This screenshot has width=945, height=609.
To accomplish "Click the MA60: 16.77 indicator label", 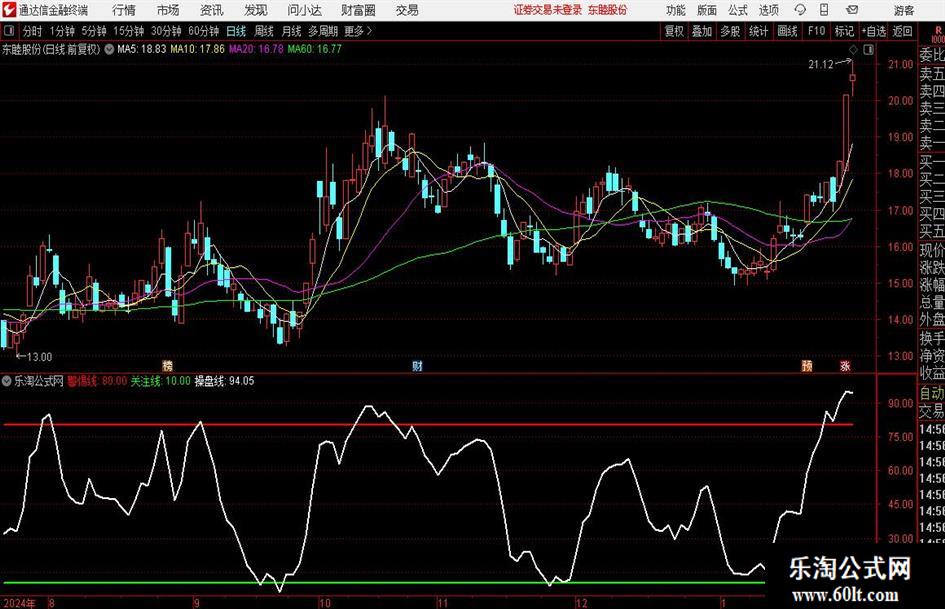I will click(315, 49).
